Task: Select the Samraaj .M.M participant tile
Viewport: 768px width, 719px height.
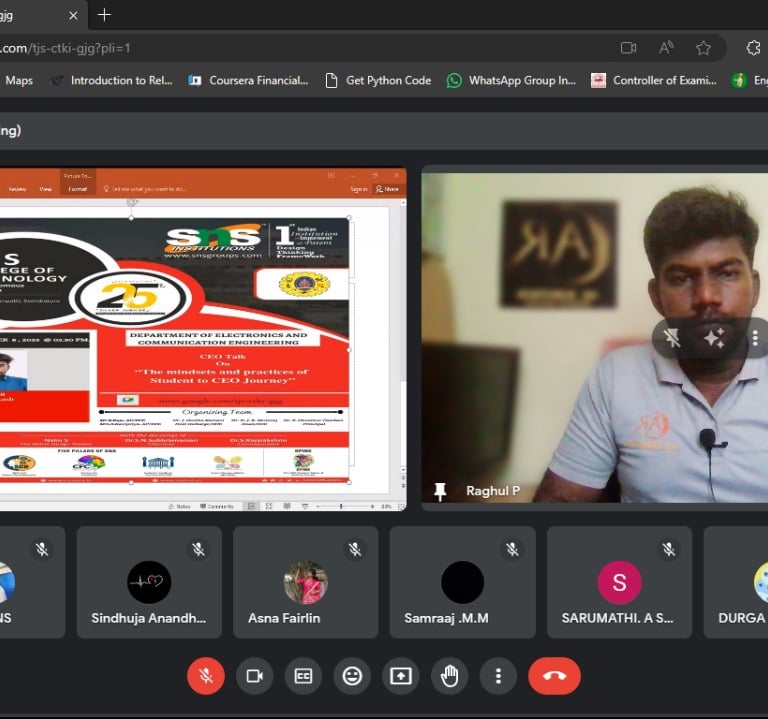Action: coord(462,582)
